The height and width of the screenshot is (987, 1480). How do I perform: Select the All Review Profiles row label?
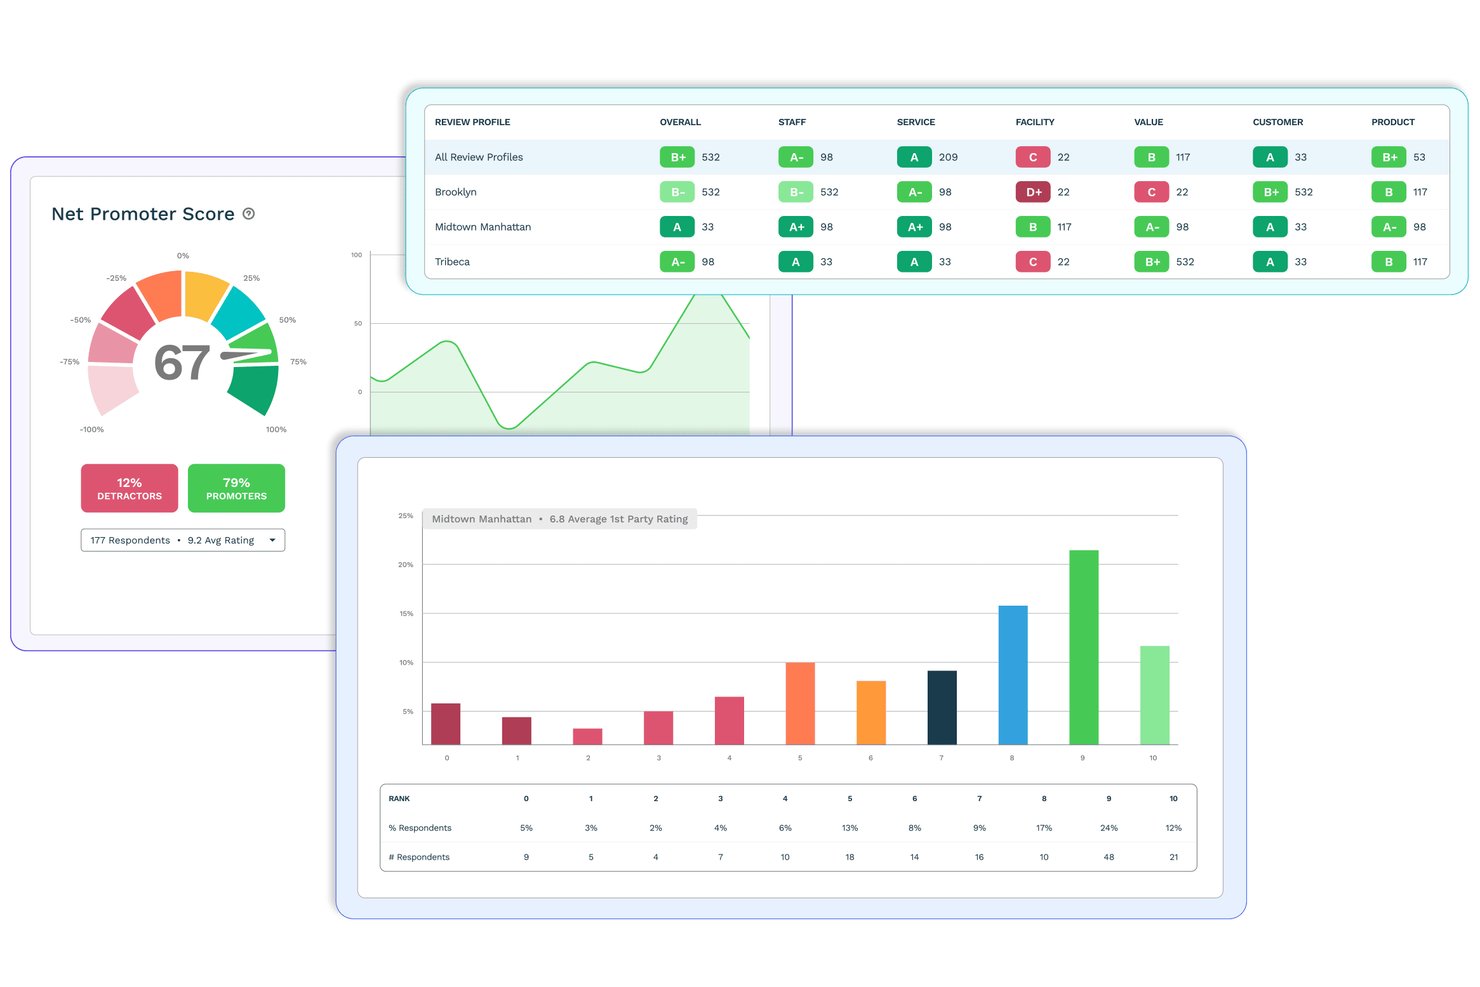click(x=479, y=157)
